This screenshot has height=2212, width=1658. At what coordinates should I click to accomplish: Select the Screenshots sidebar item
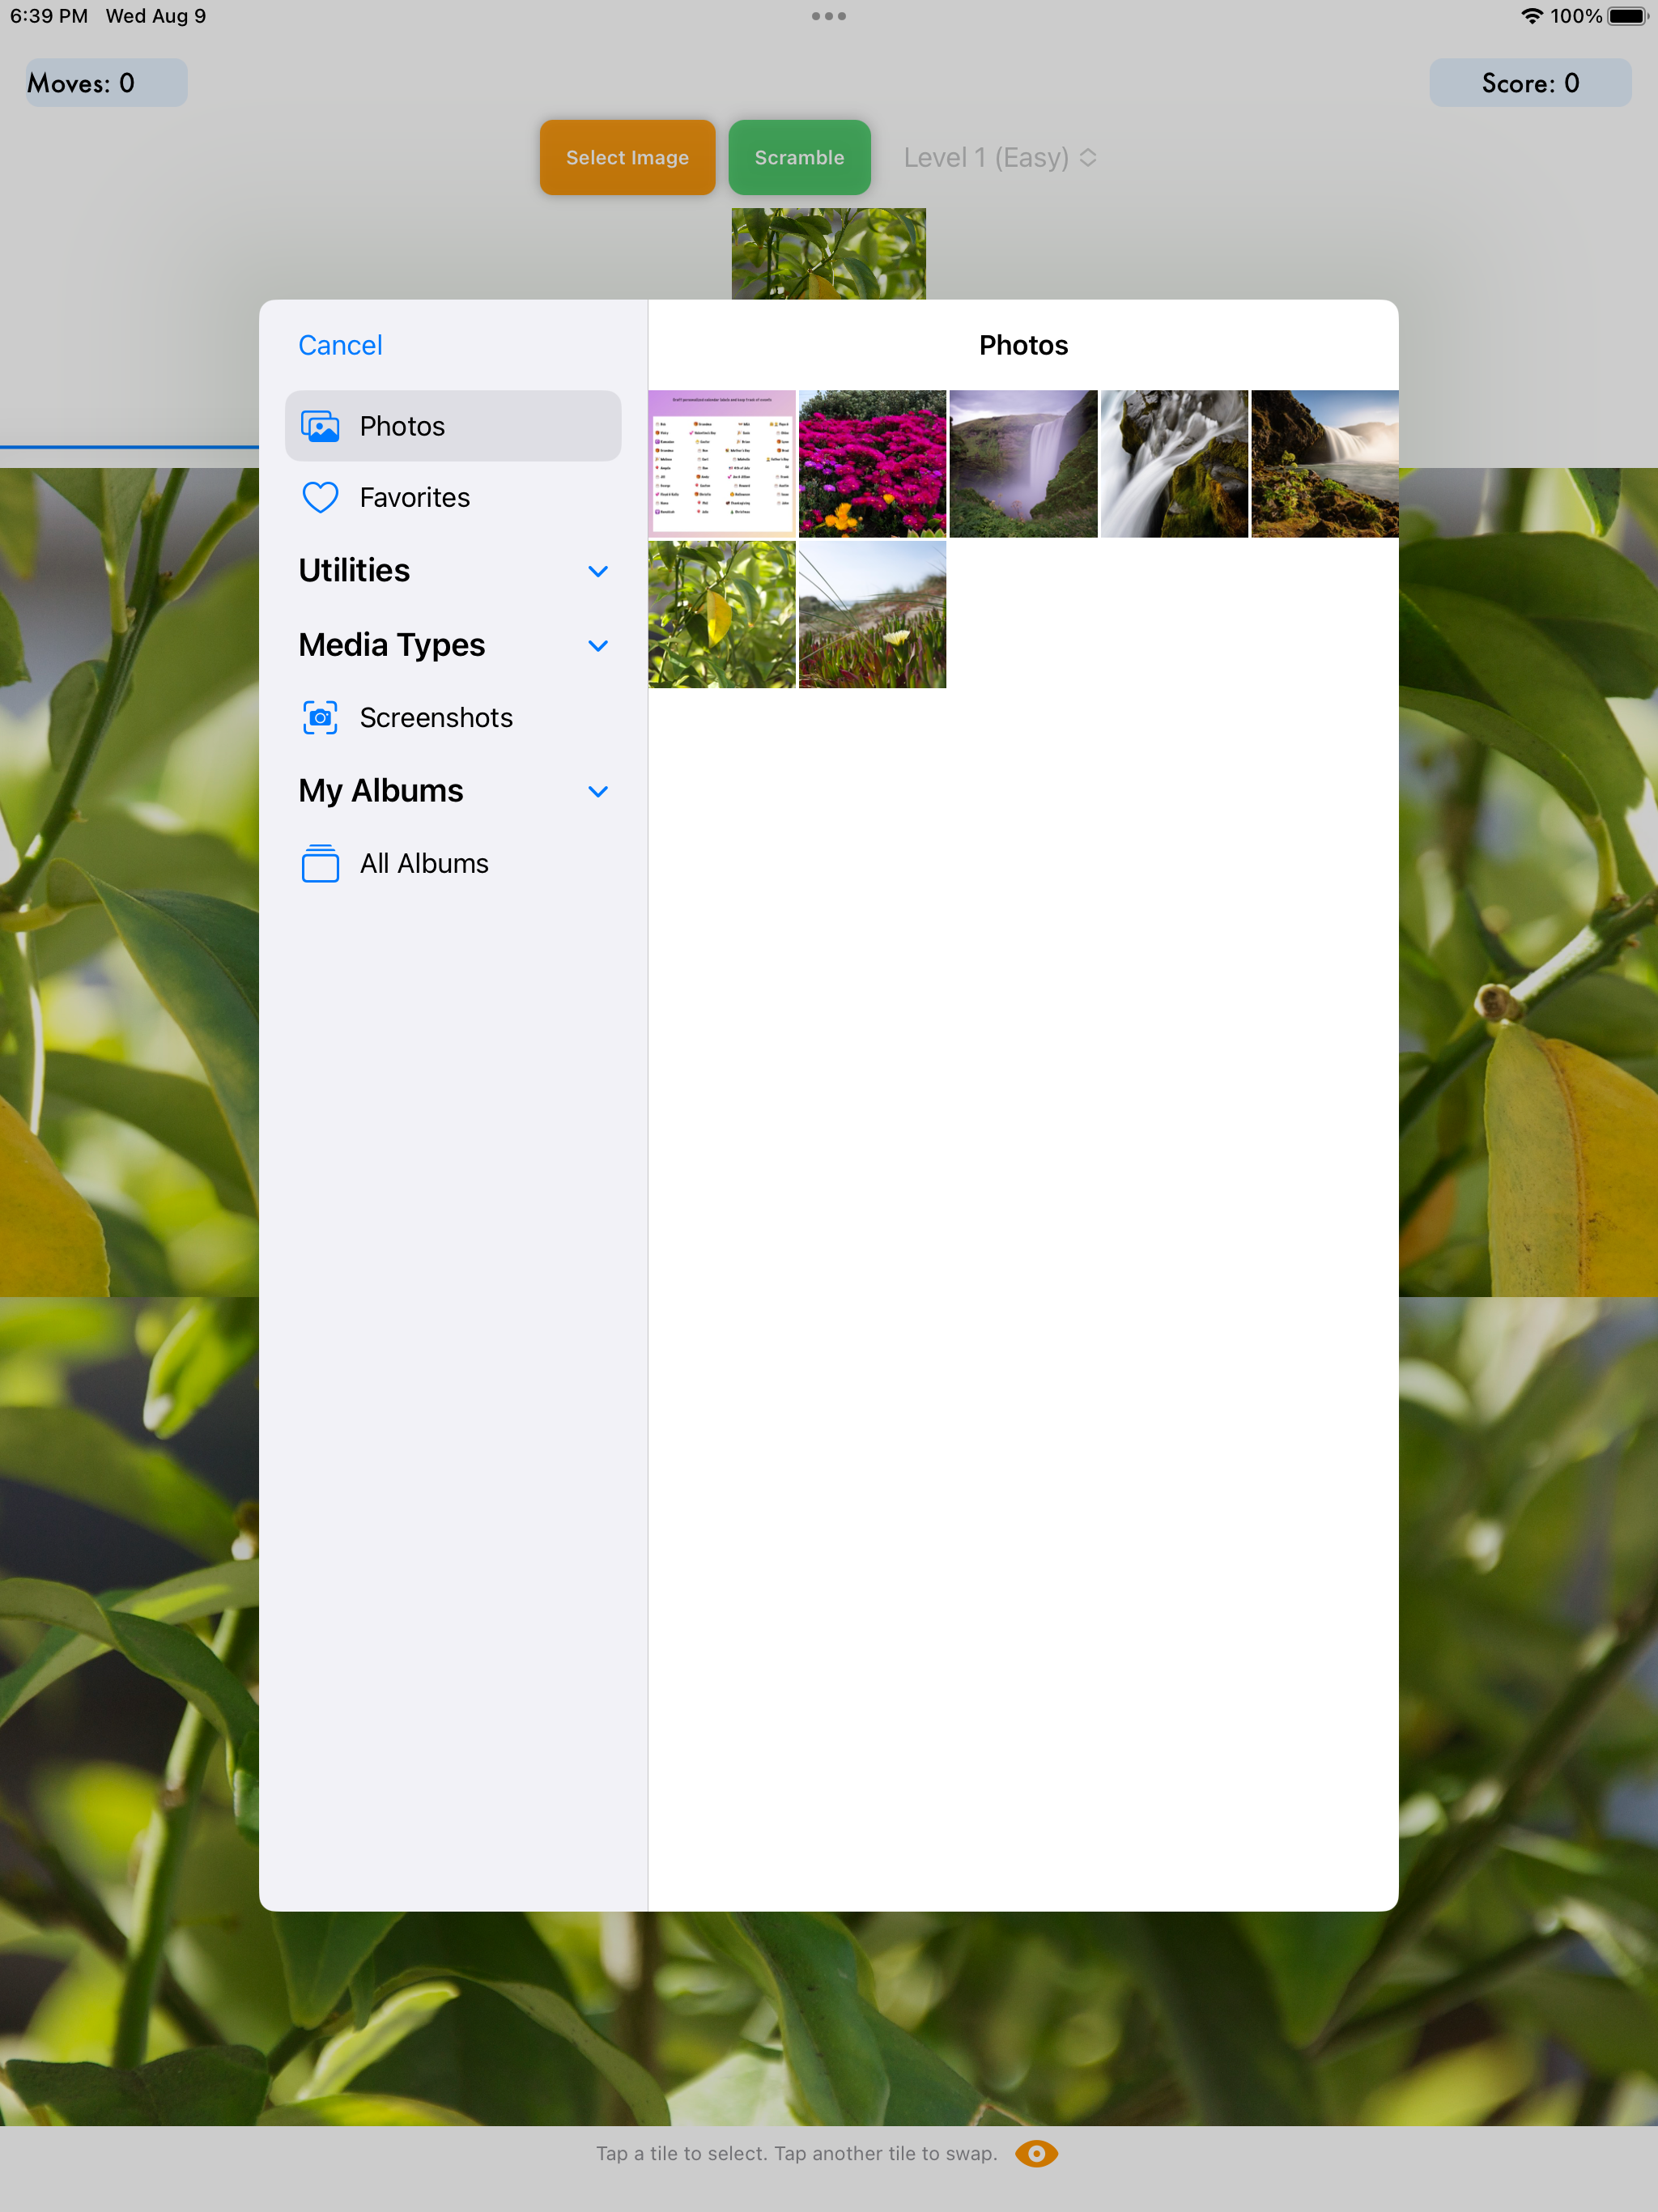point(453,718)
